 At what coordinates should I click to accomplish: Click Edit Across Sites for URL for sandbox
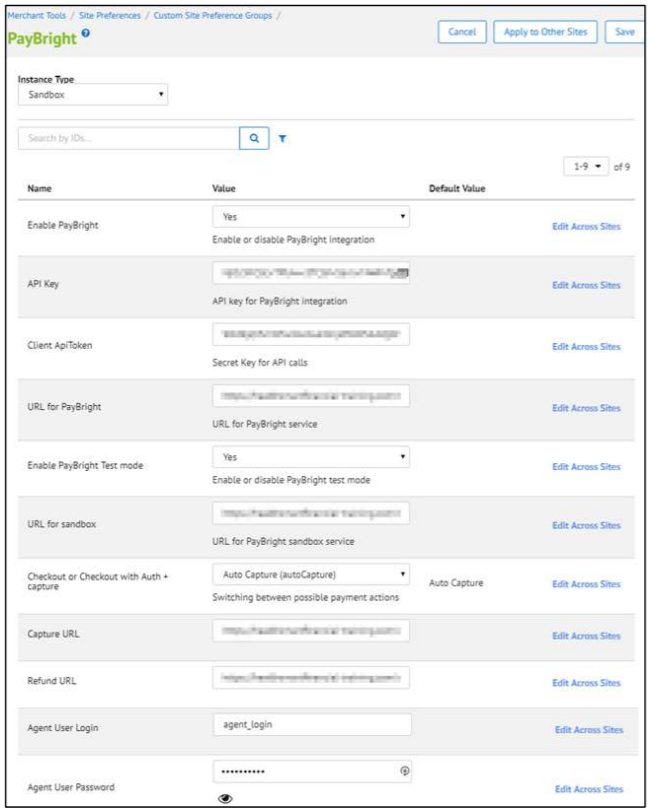click(x=586, y=525)
